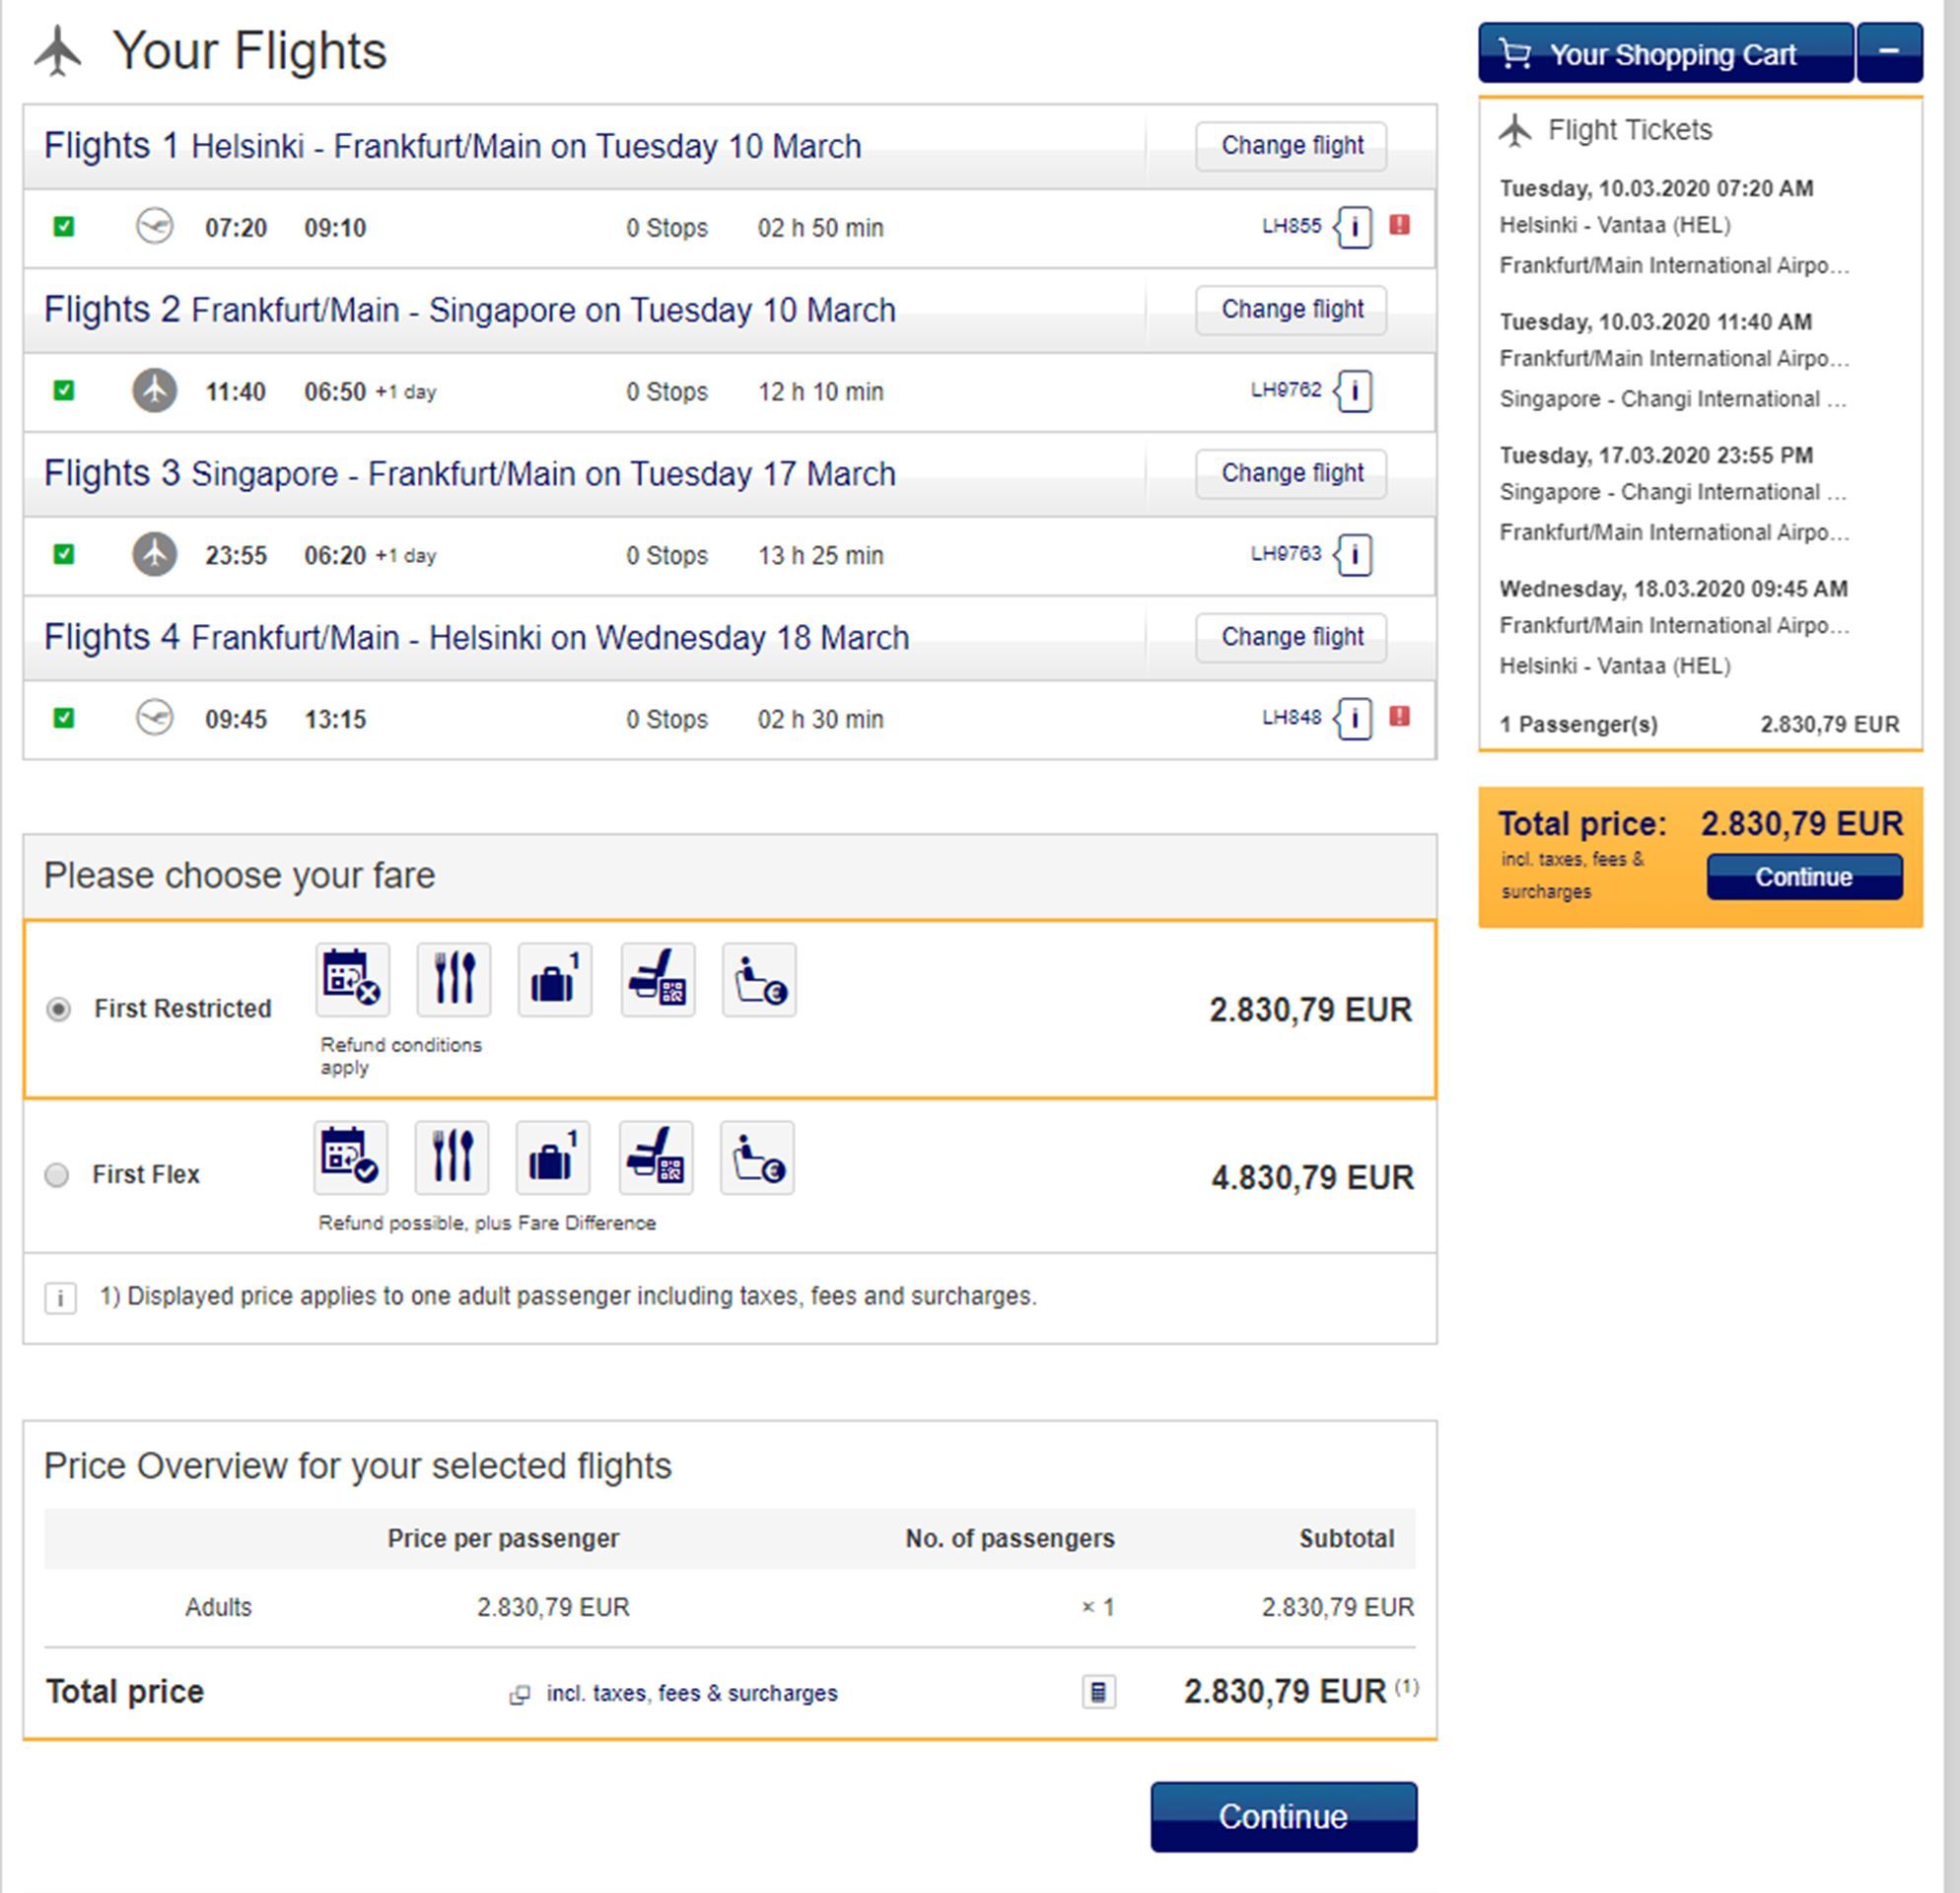Toggle green checkbox for 07:20 Helsinki flight
The height and width of the screenshot is (1893, 1960).
coord(63,227)
